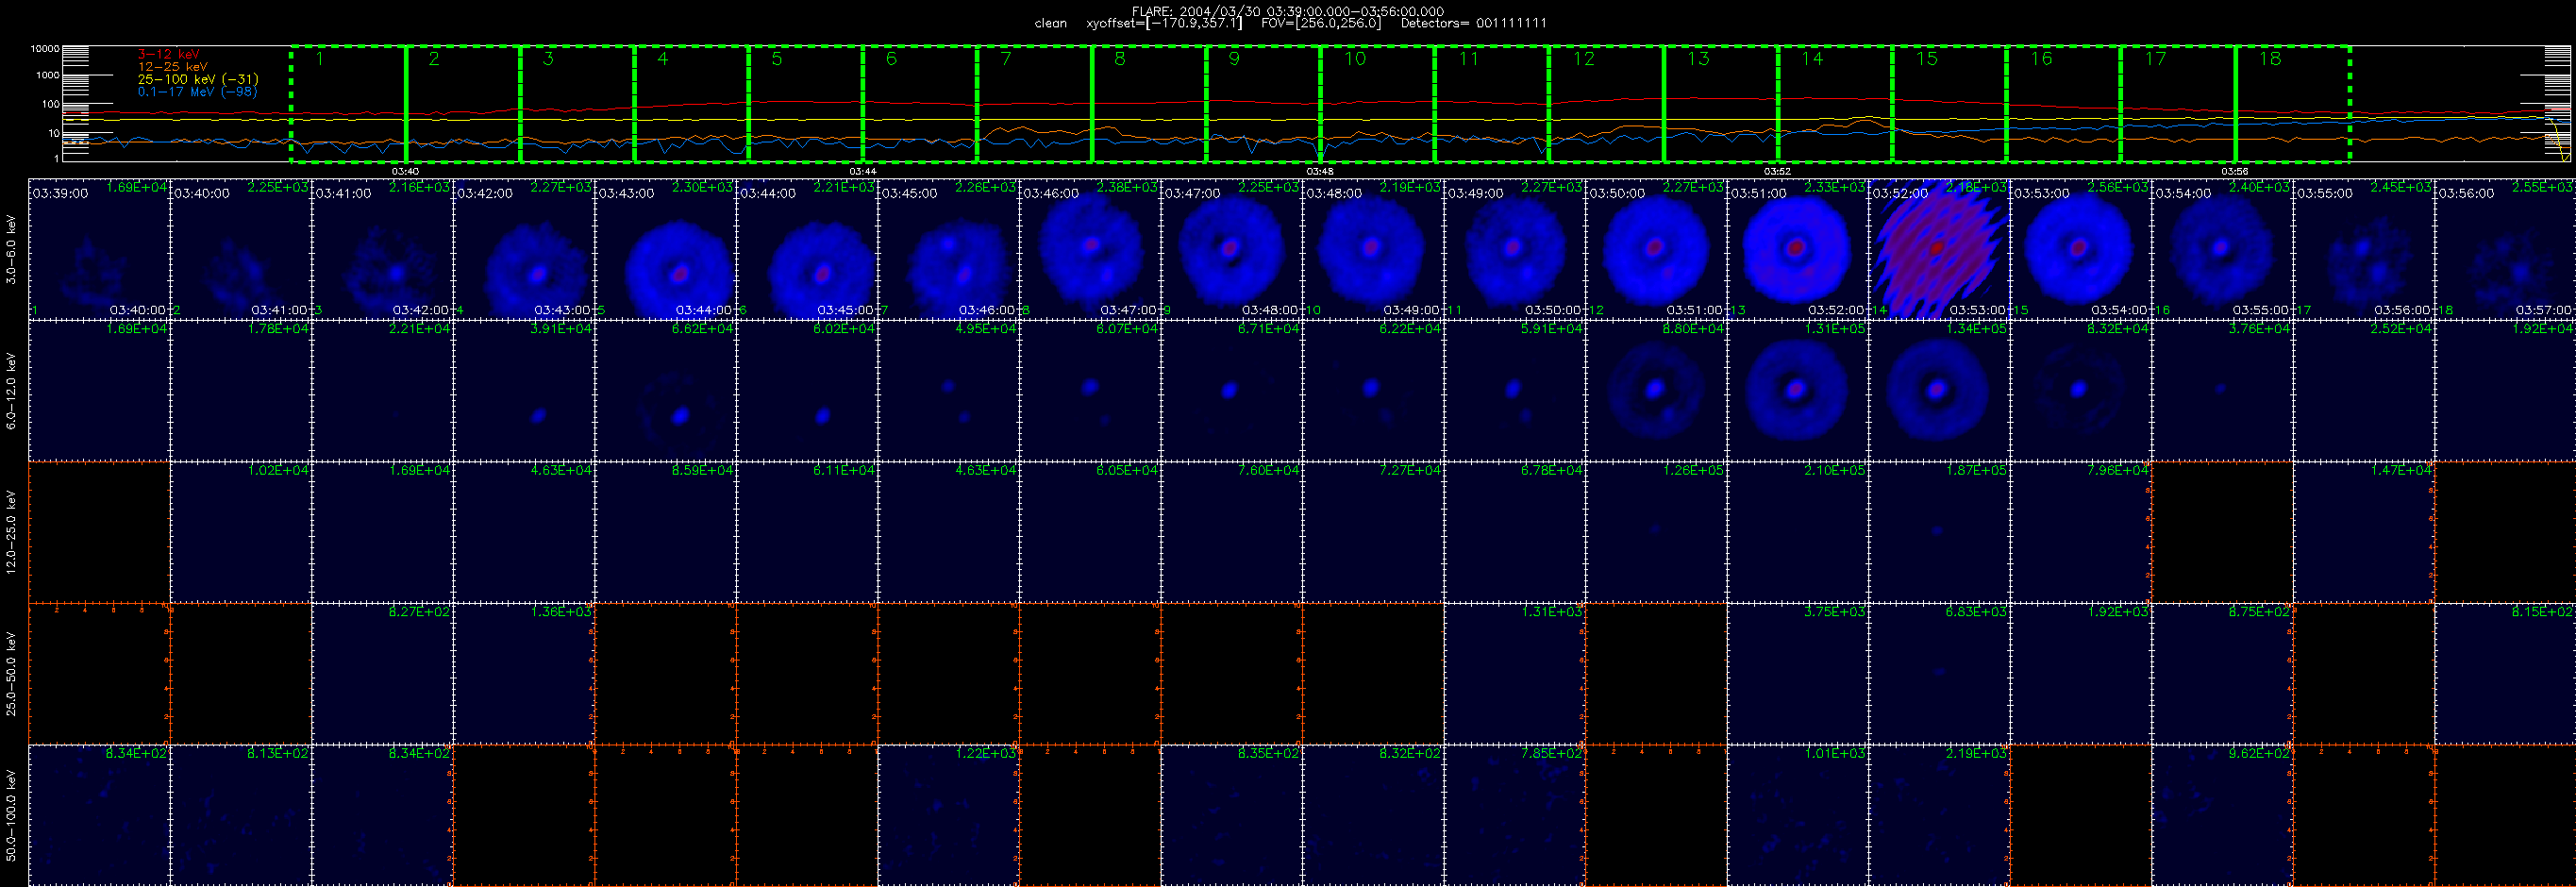The width and height of the screenshot is (2576, 887).
Task: Select interval label 18 in the light curve
Action: pyautogui.click(x=2269, y=59)
